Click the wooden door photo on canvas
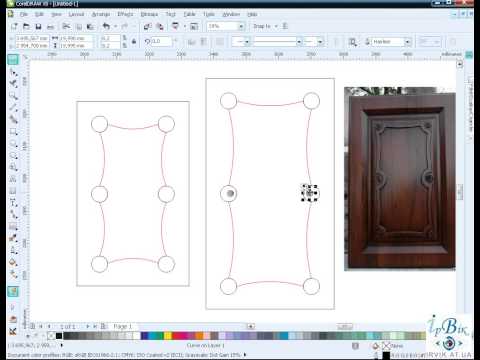 (400, 179)
